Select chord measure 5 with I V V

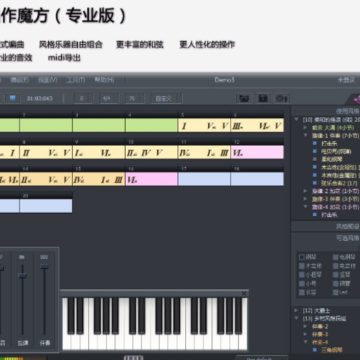pyautogui.click(x=204, y=125)
